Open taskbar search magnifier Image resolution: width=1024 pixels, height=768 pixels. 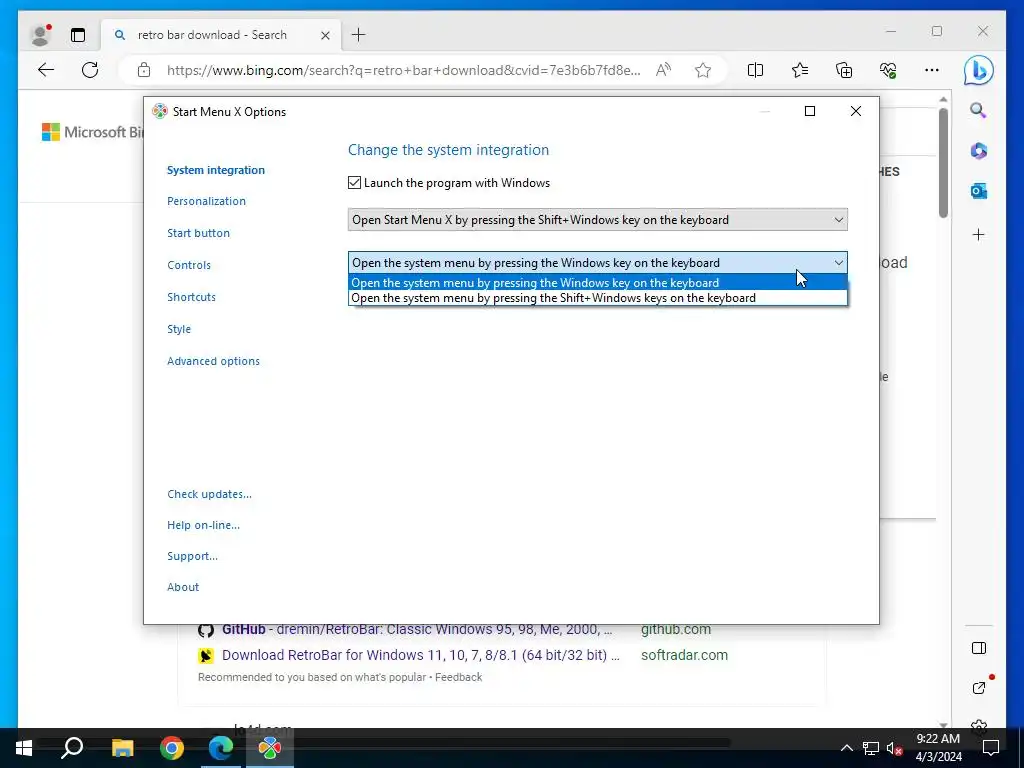point(72,748)
